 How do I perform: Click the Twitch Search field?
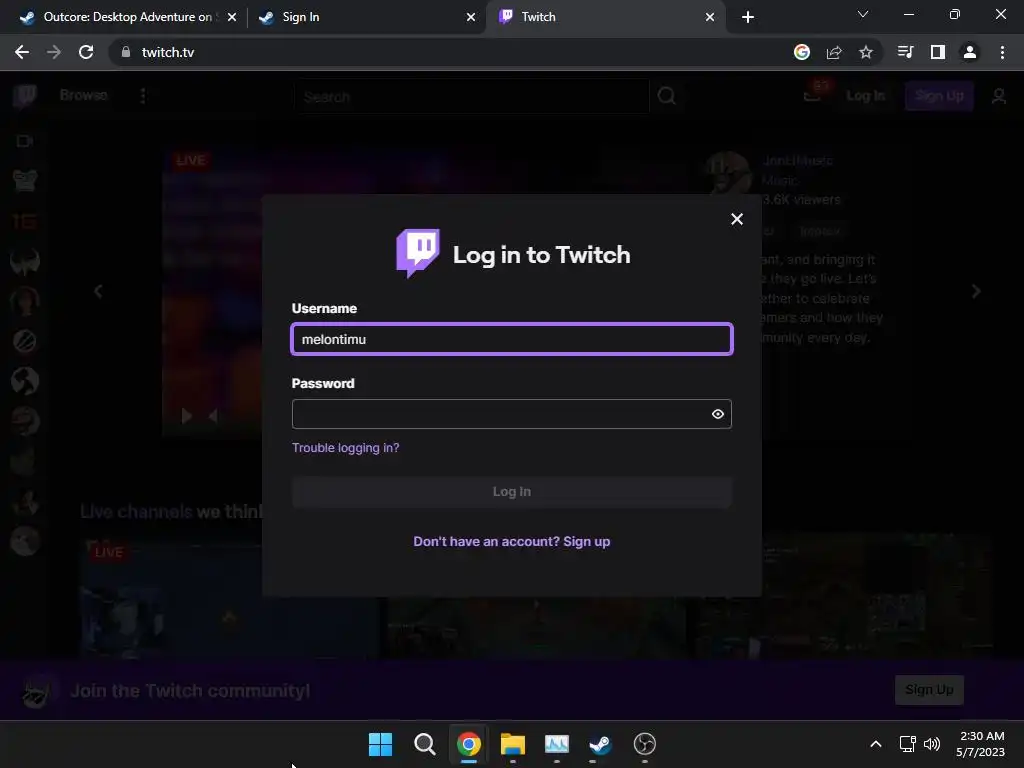[472, 97]
